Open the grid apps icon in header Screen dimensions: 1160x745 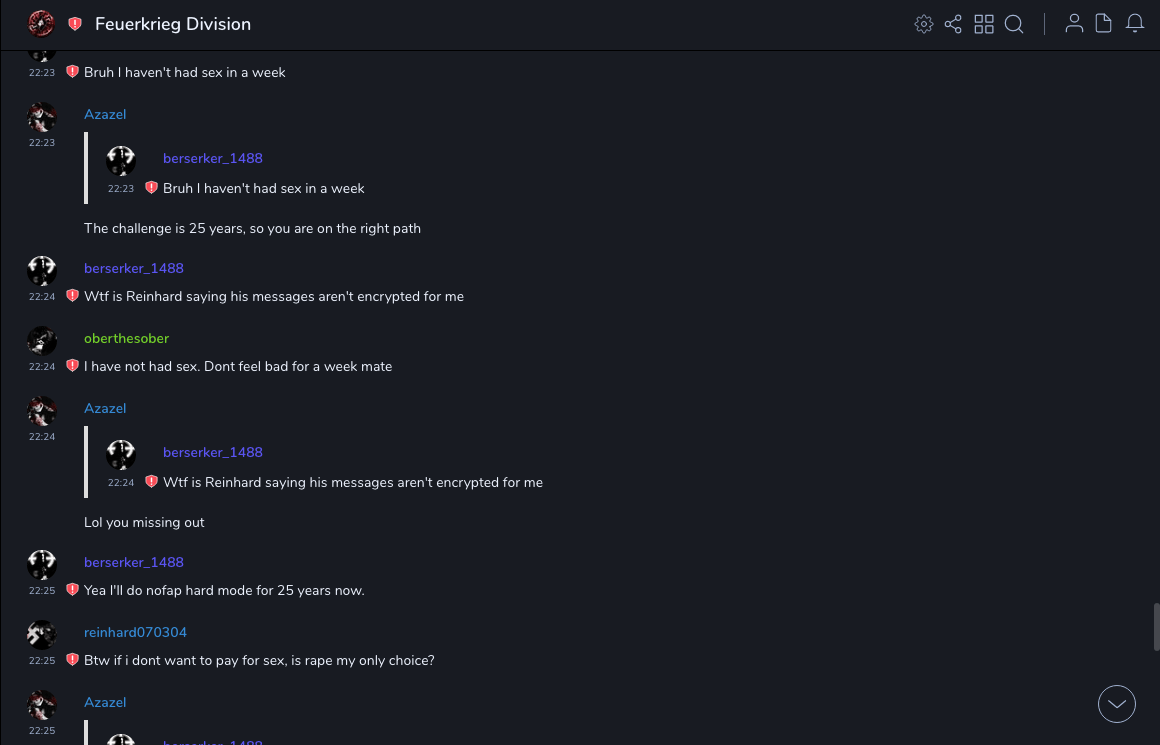984,24
